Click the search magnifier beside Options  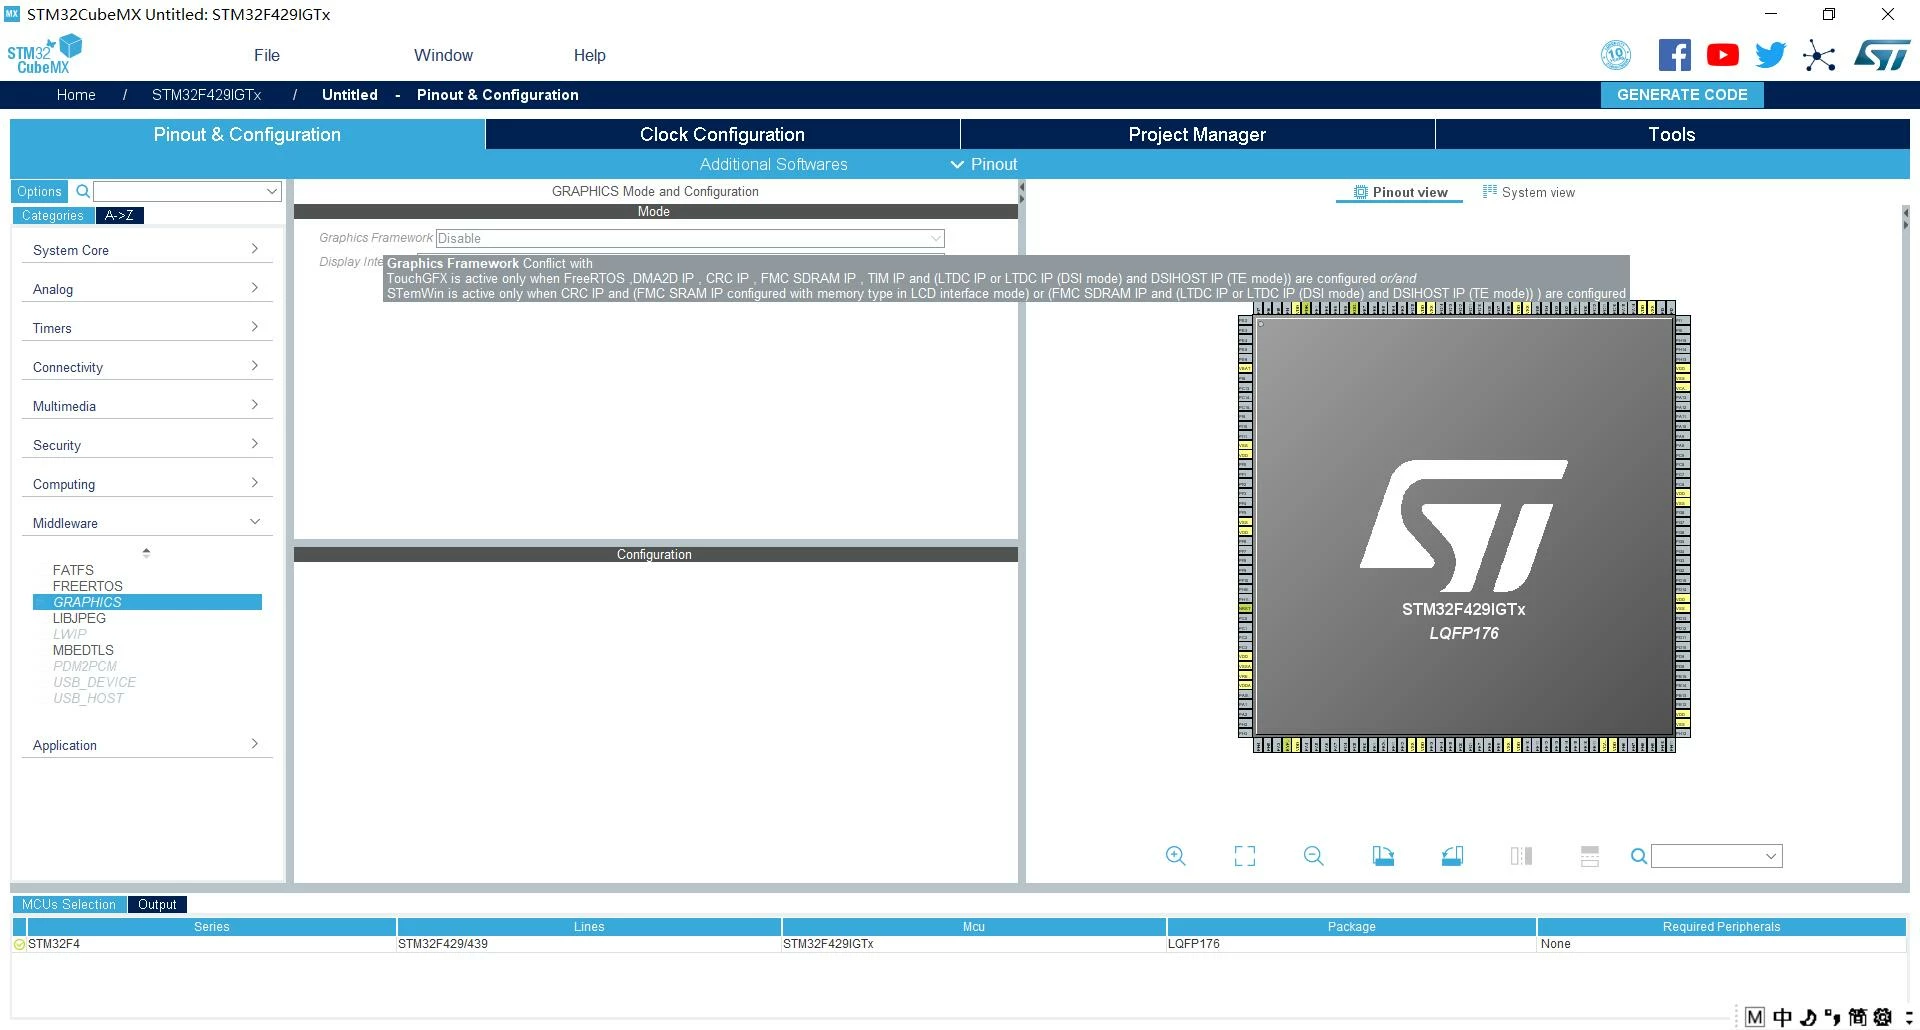tap(83, 191)
